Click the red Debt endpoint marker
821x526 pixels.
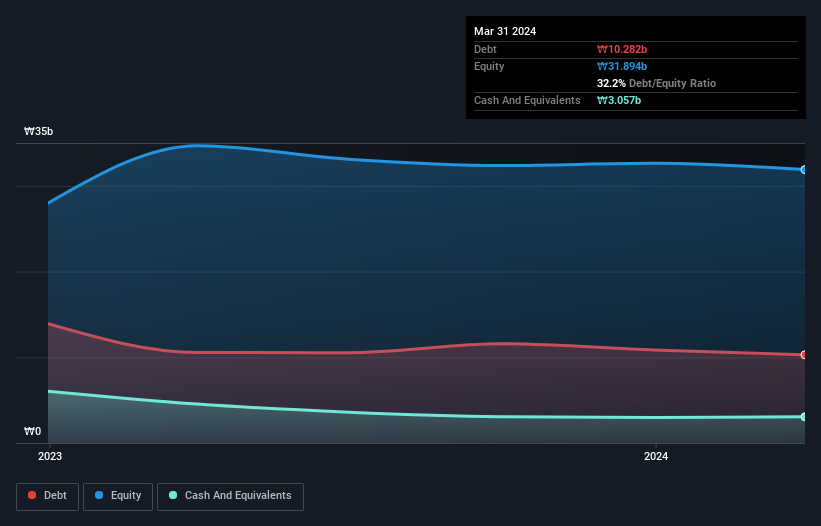coord(803,355)
